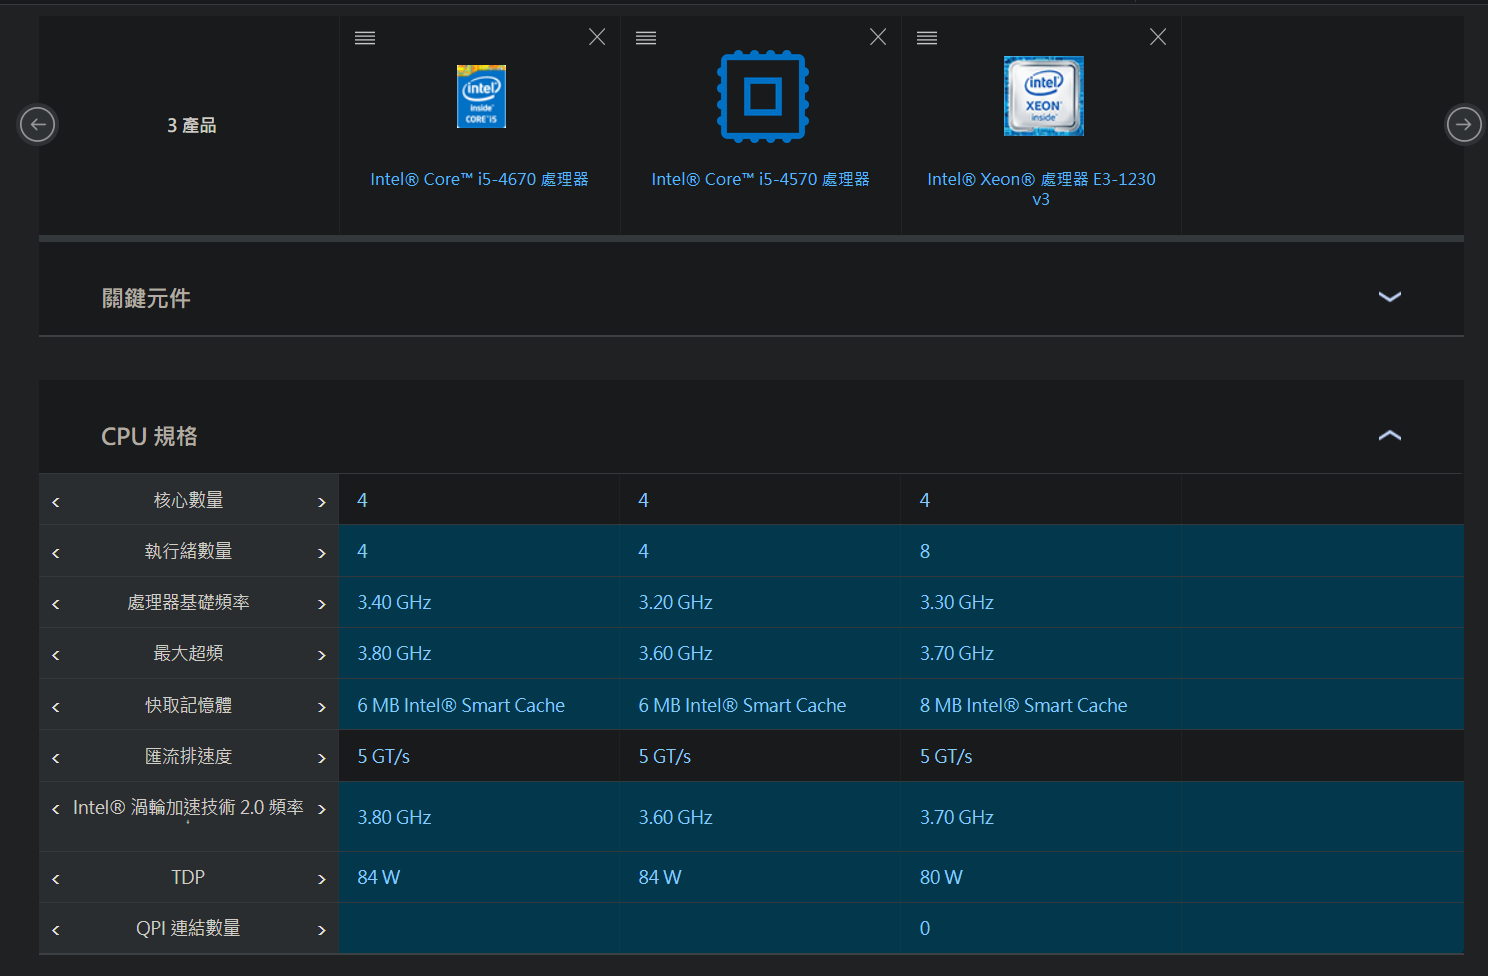Collapse the CPU 規格 section chevron
The width and height of the screenshot is (1488, 976).
pyautogui.click(x=1390, y=435)
